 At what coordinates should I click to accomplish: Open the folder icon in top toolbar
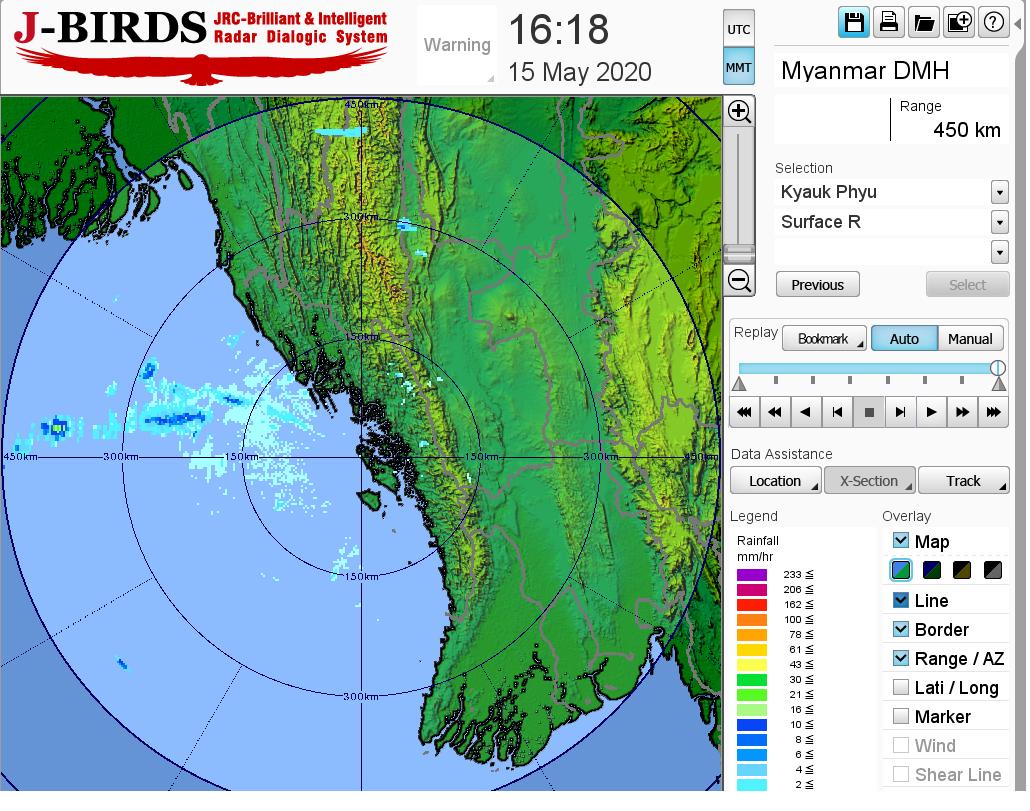coord(923,23)
